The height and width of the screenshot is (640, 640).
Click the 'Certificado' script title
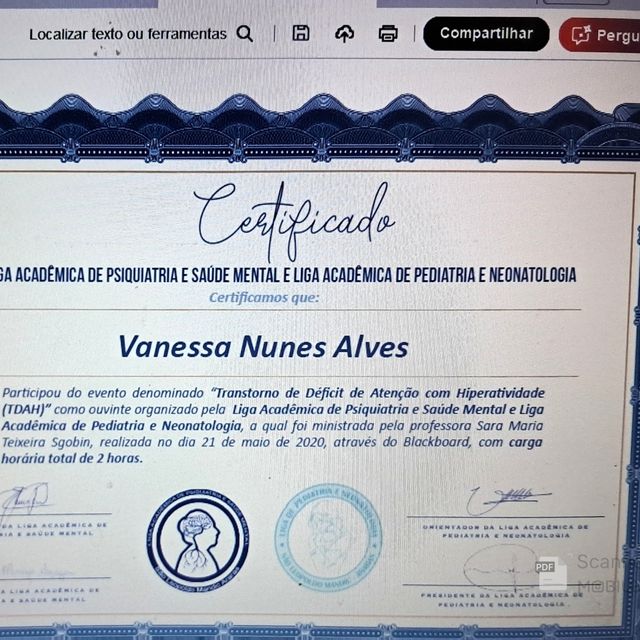[x=294, y=221]
